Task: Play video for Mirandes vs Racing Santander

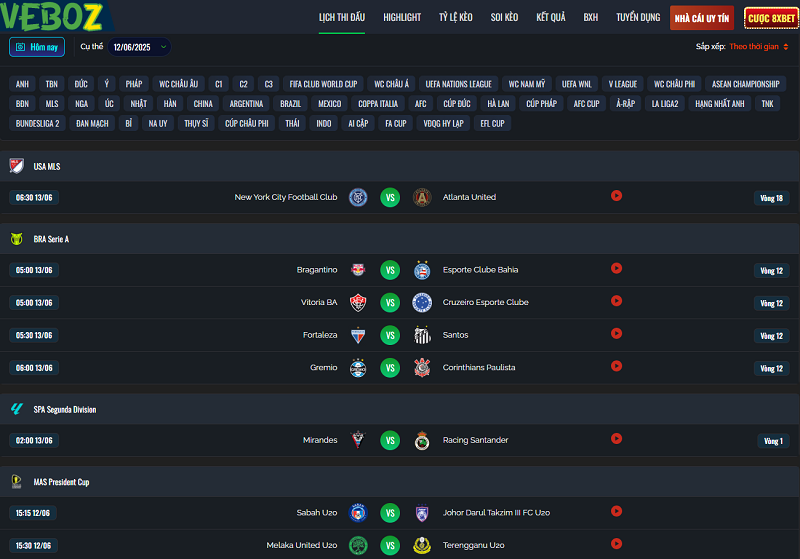Action: click(616, 439)
